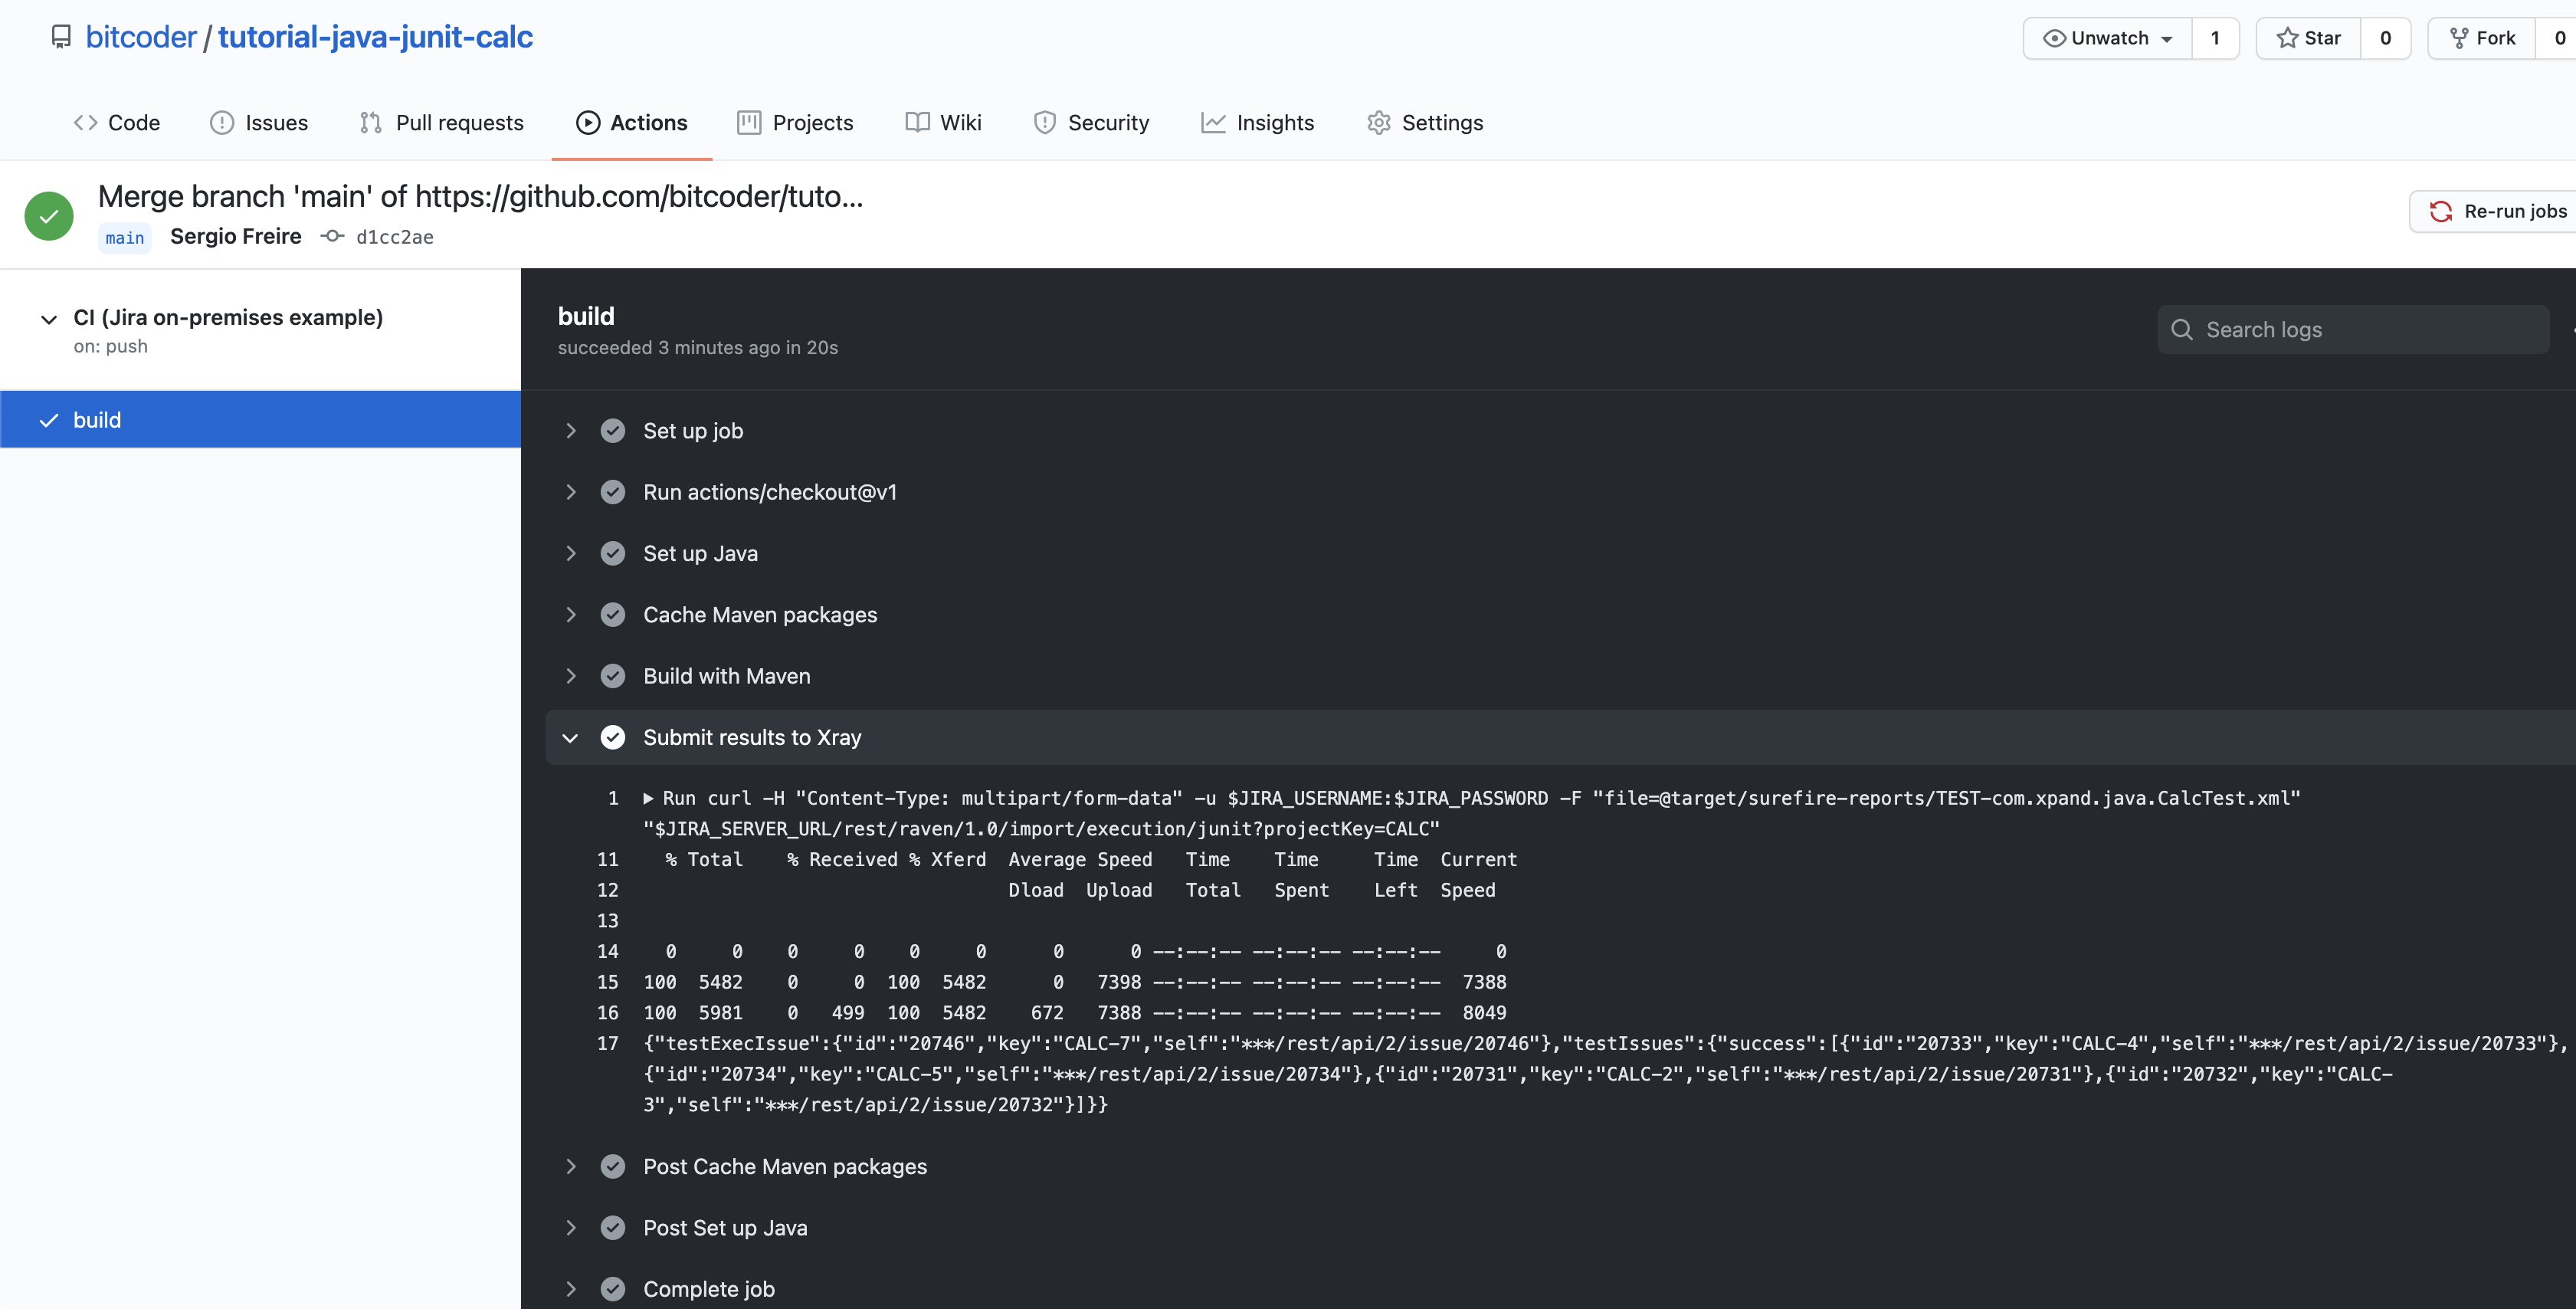Collapse the CI (Jira on-premises example) workflow

pos(48,319)
